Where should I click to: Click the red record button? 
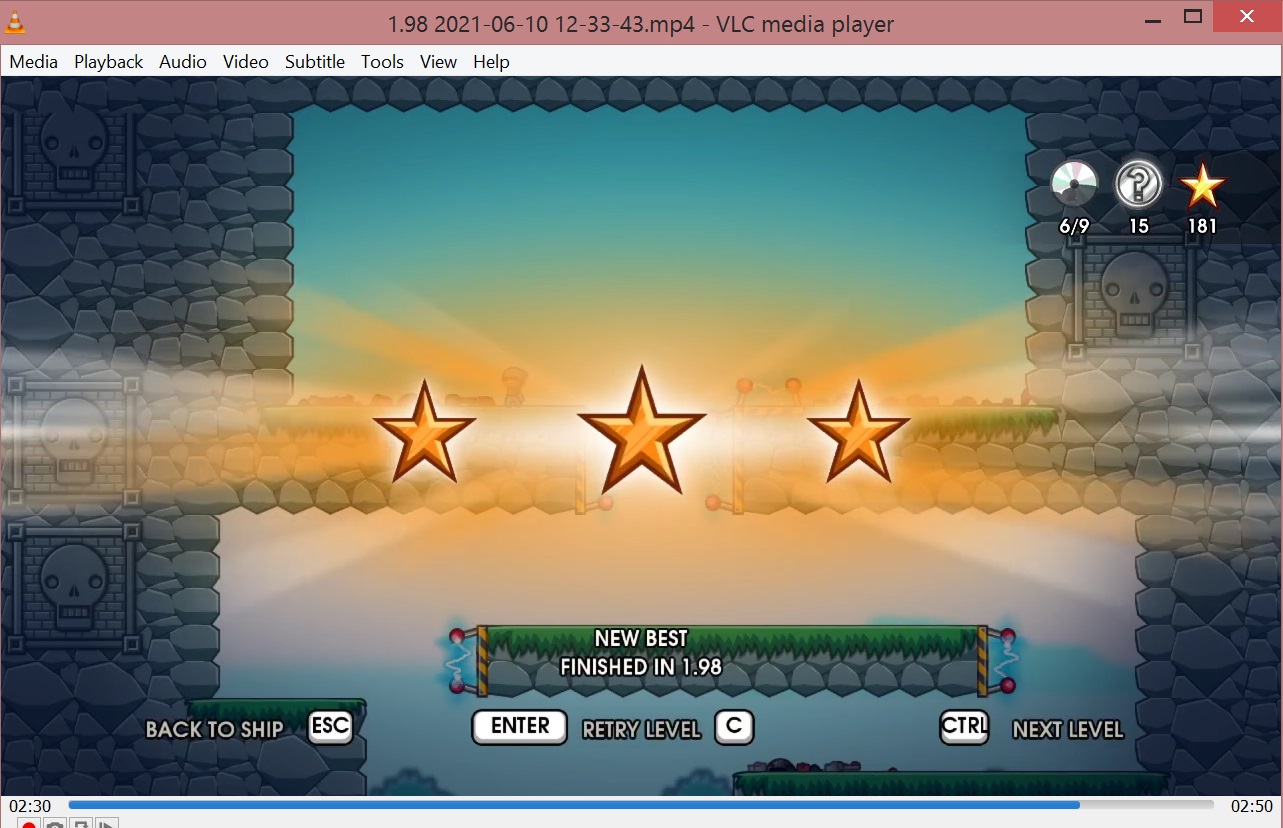[x=29, y=823]
